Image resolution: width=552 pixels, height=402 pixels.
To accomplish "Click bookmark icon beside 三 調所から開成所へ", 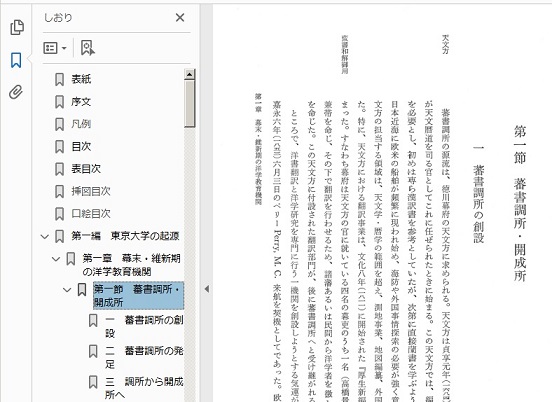I will (x=93, y=382).
